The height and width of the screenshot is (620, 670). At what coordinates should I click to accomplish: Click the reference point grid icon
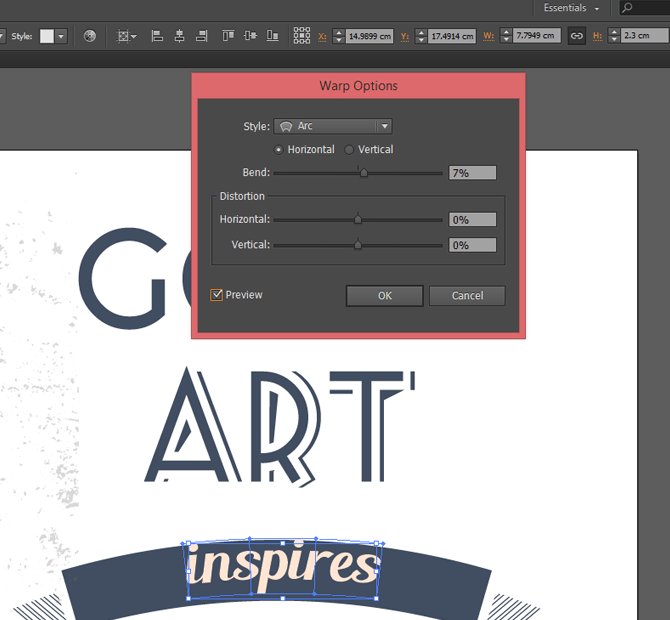[301, 36]
